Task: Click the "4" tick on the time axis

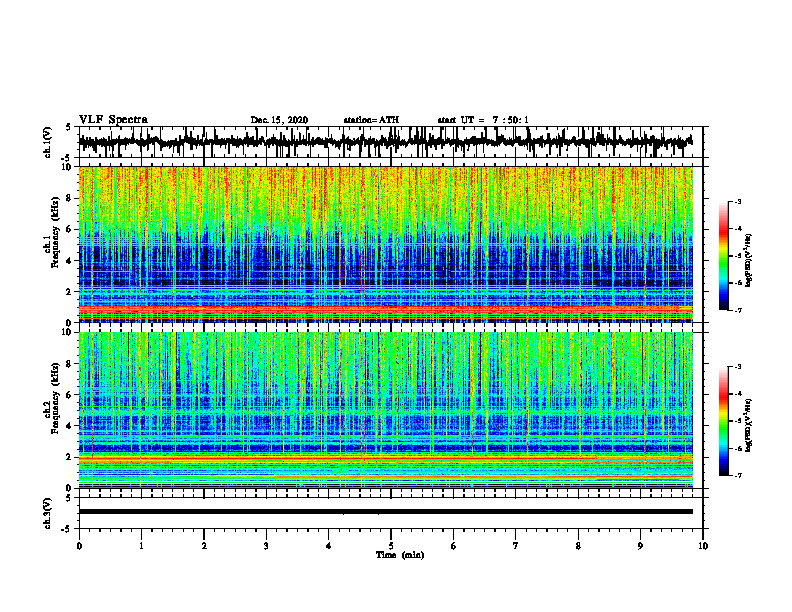Action: tap(329, 546)
